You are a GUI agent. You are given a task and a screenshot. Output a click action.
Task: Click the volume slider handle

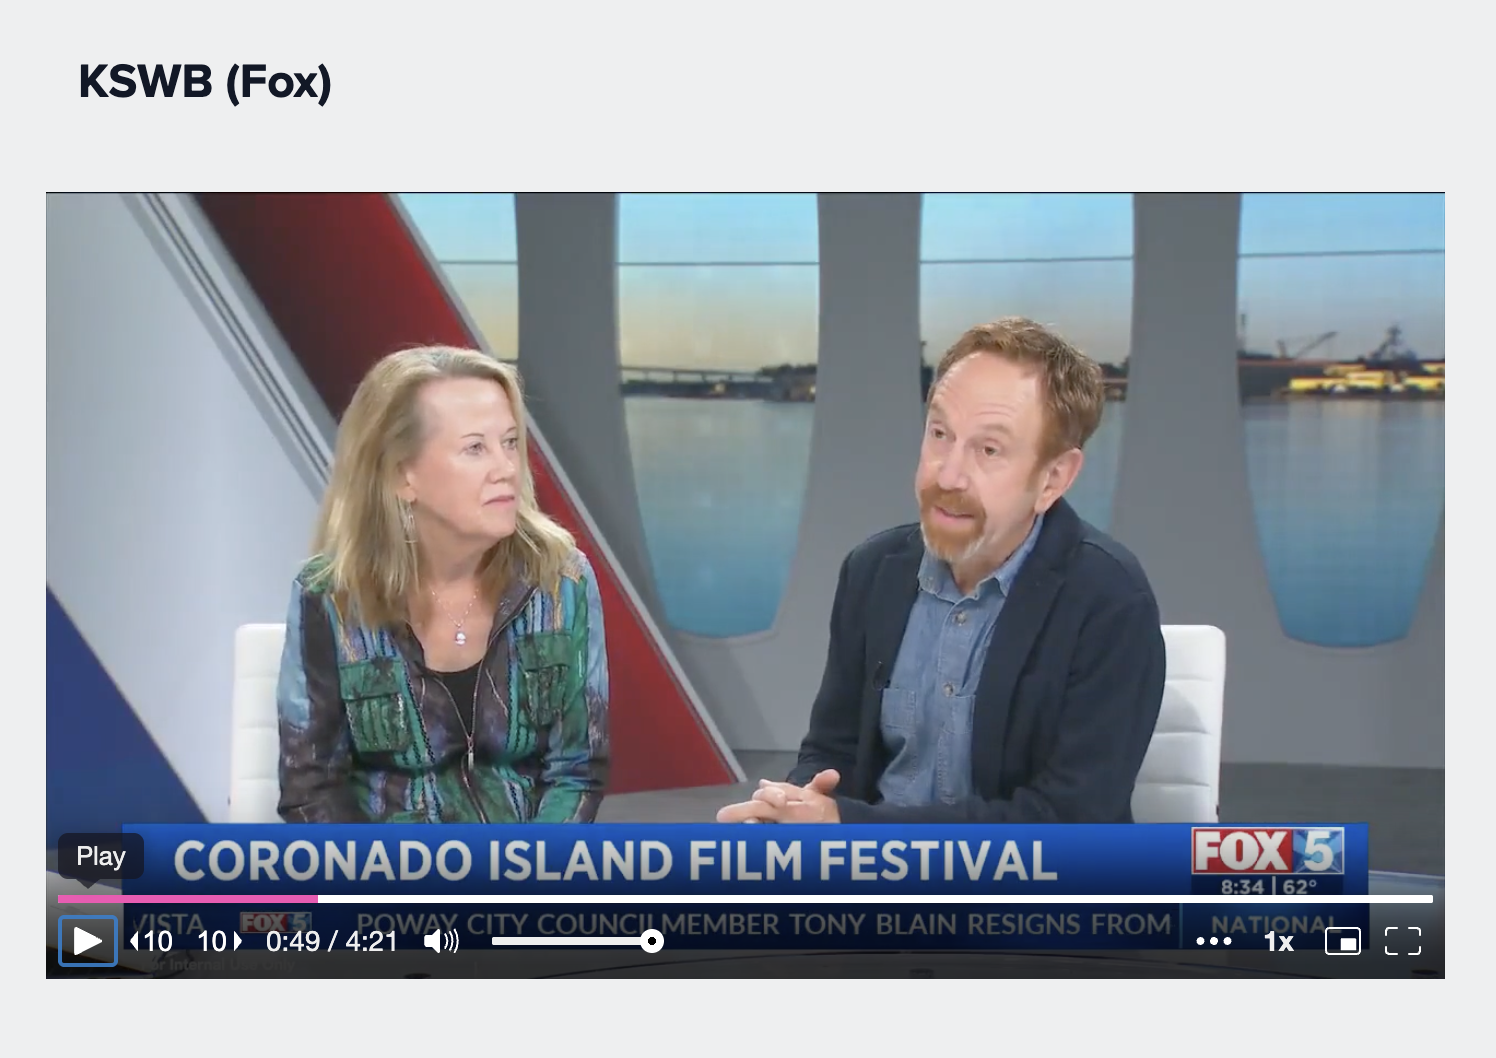click(x=652, y=941)
